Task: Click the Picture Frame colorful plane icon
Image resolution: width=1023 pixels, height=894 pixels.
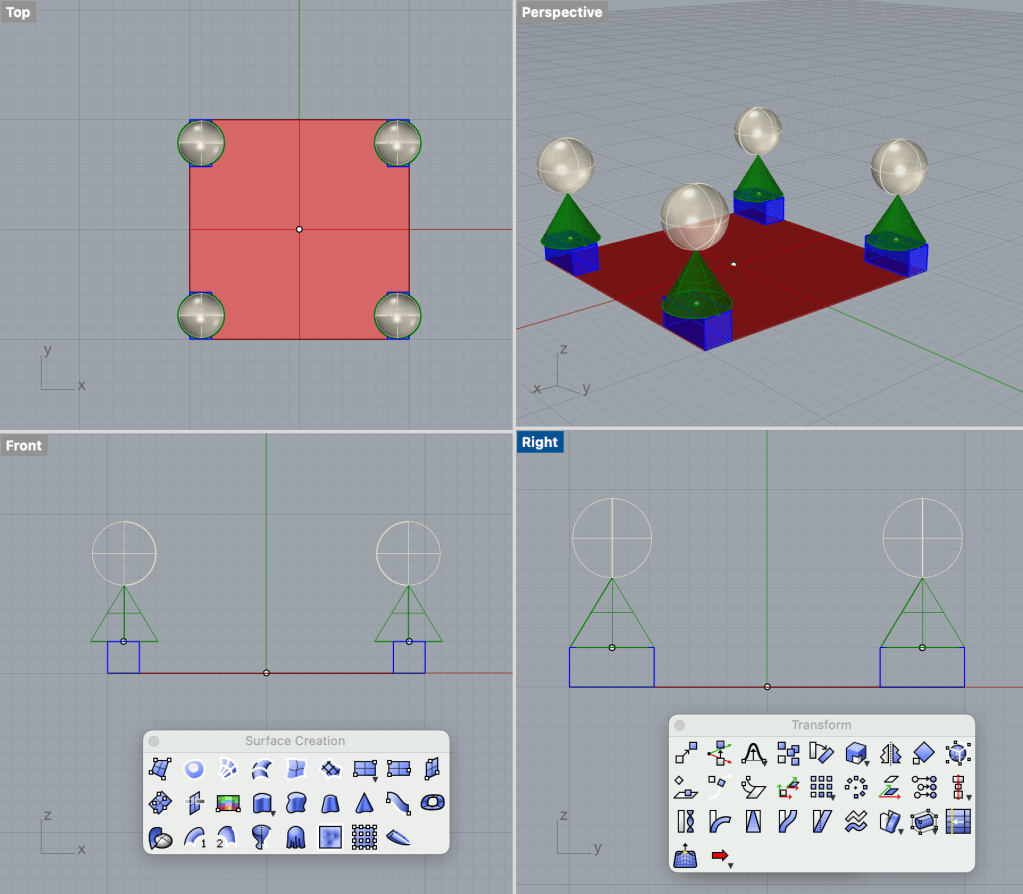Action: click(x=228, y=803)
